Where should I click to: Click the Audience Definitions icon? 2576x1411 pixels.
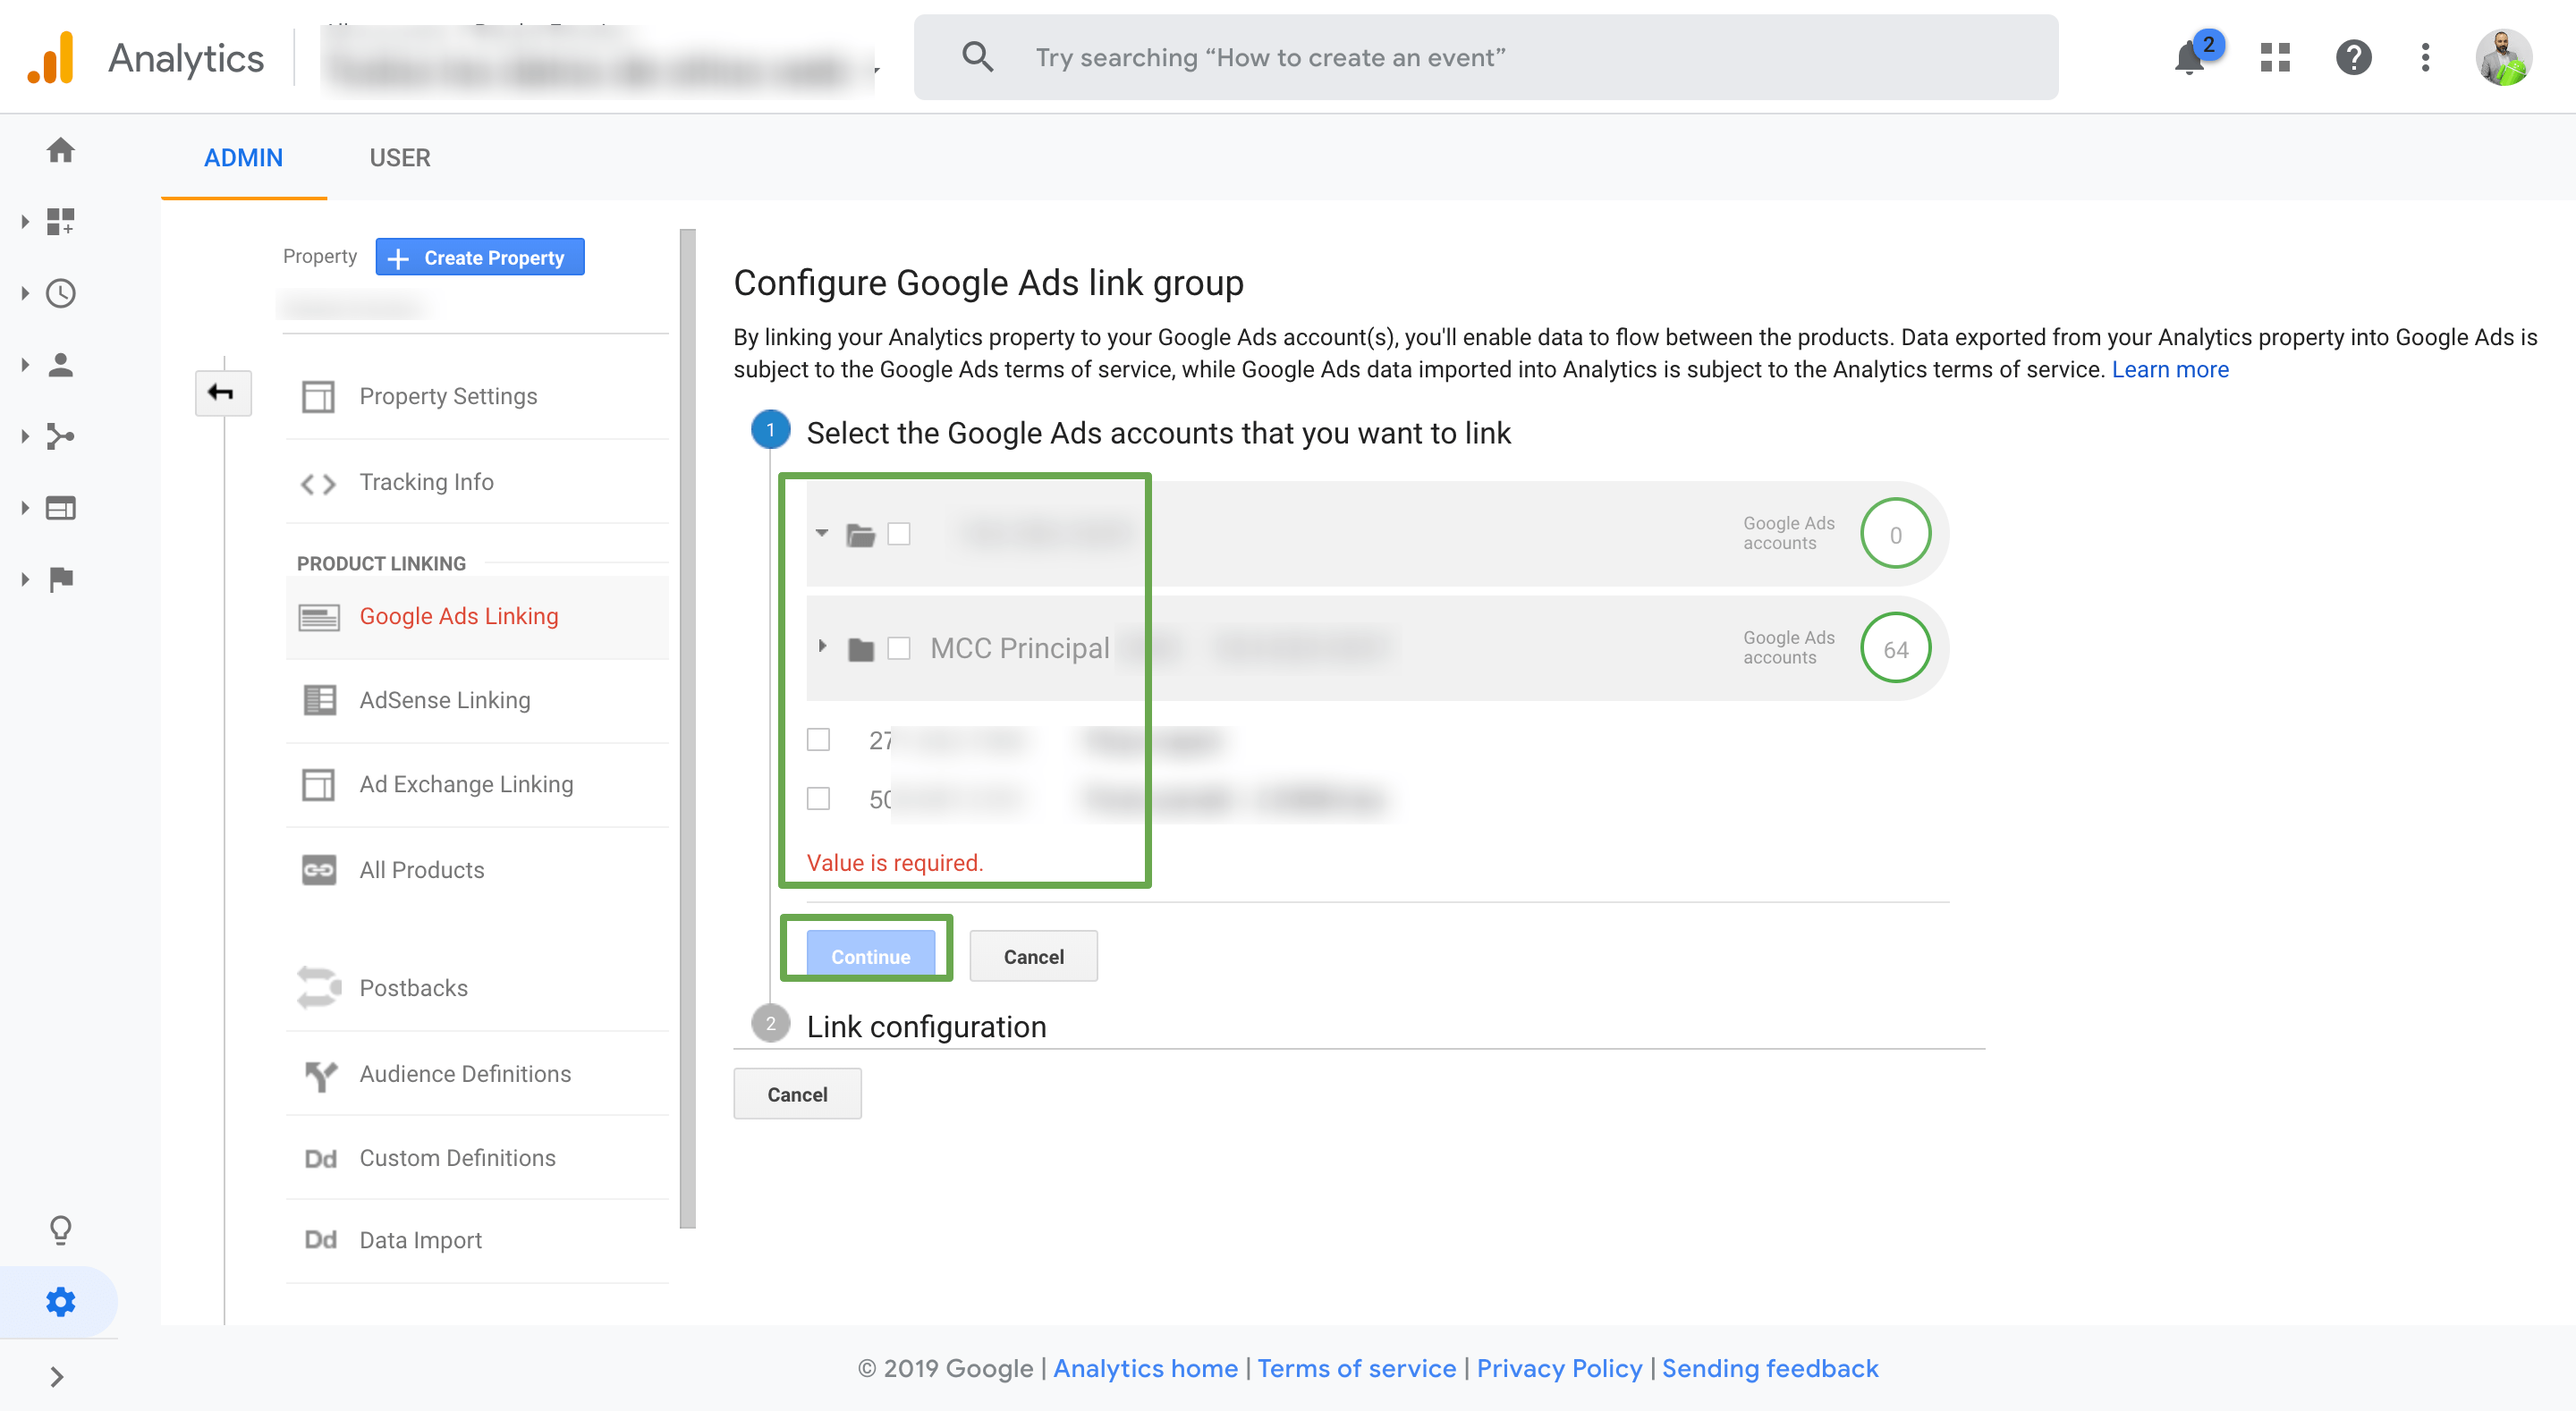[320, 1075]
